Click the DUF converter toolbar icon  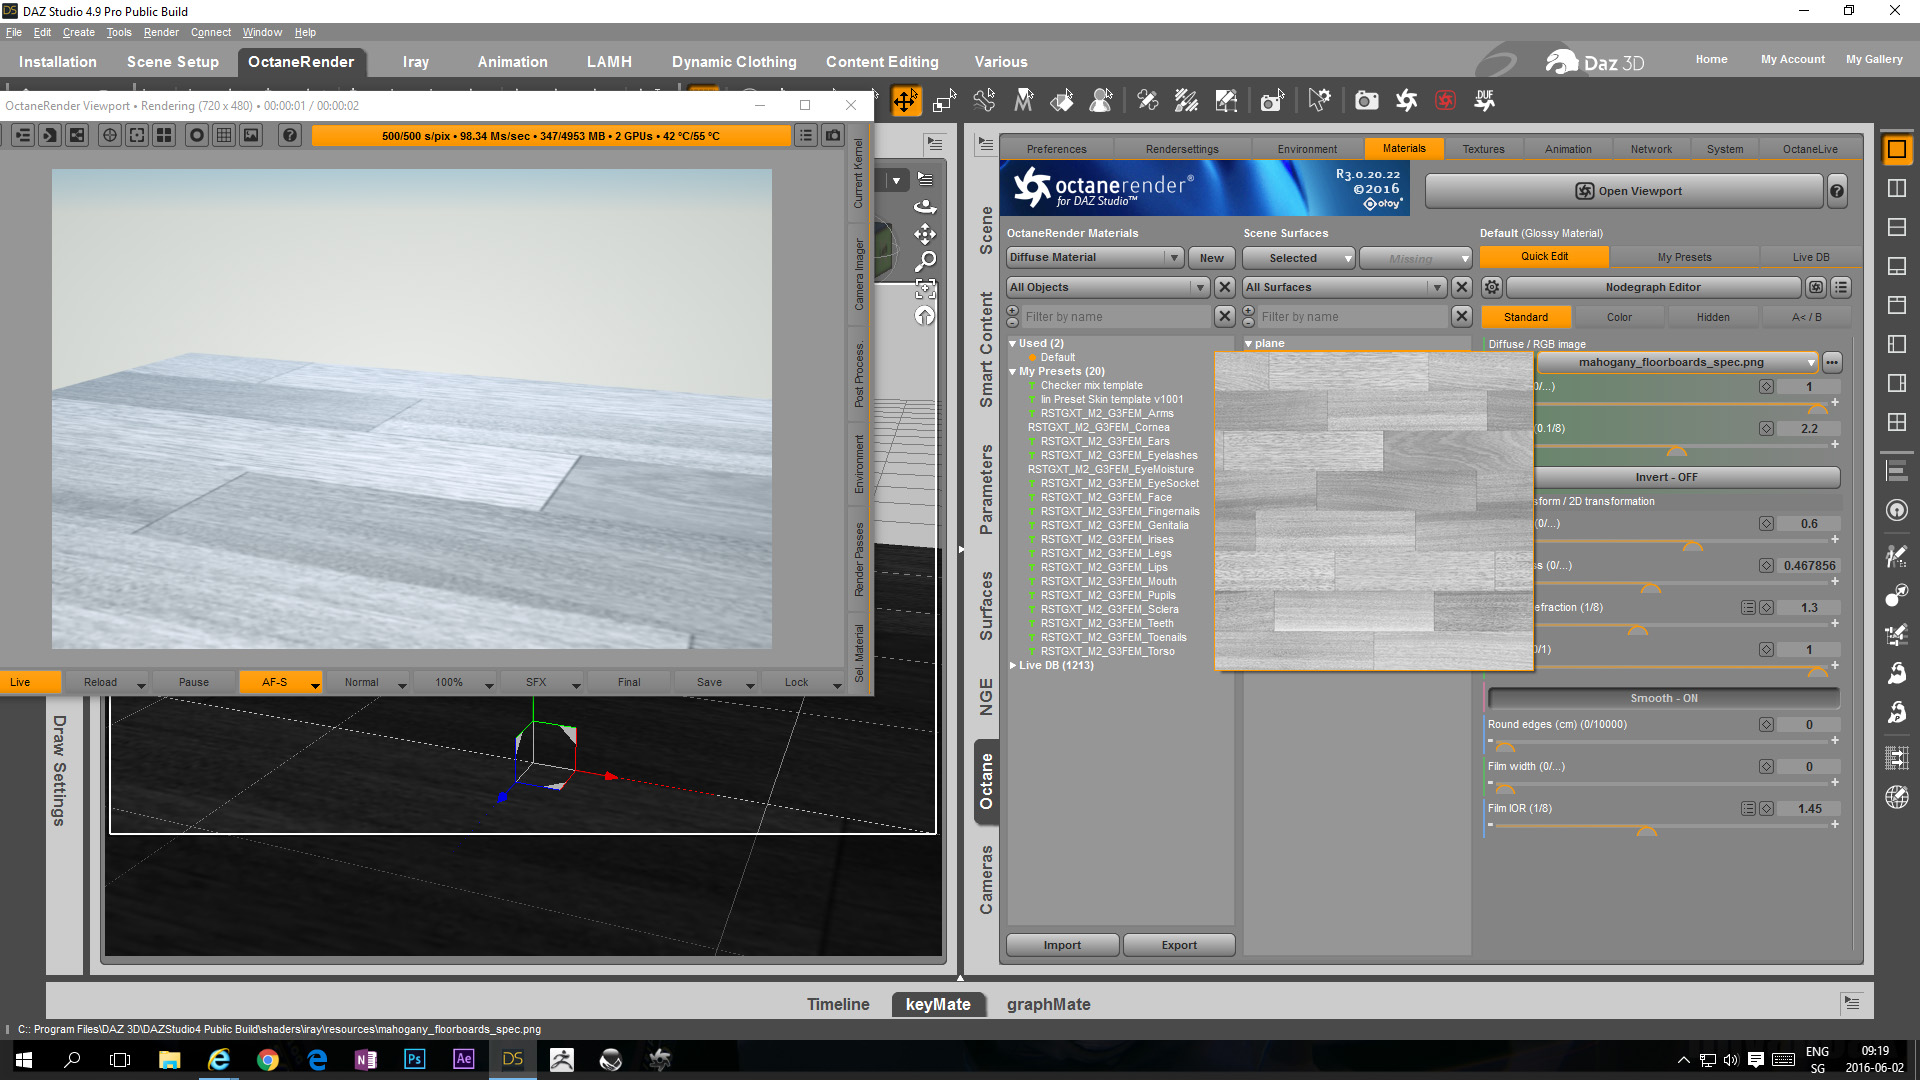tap(1484, 100)
